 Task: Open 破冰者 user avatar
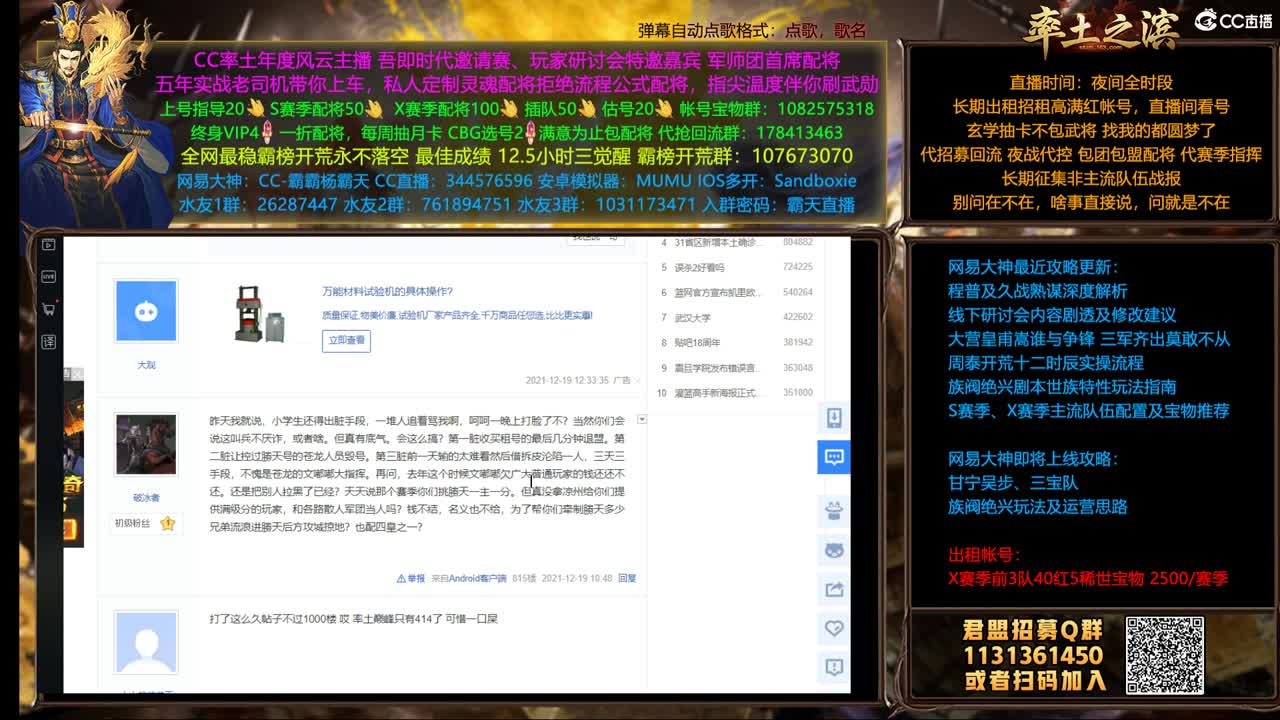pos(146,444)
